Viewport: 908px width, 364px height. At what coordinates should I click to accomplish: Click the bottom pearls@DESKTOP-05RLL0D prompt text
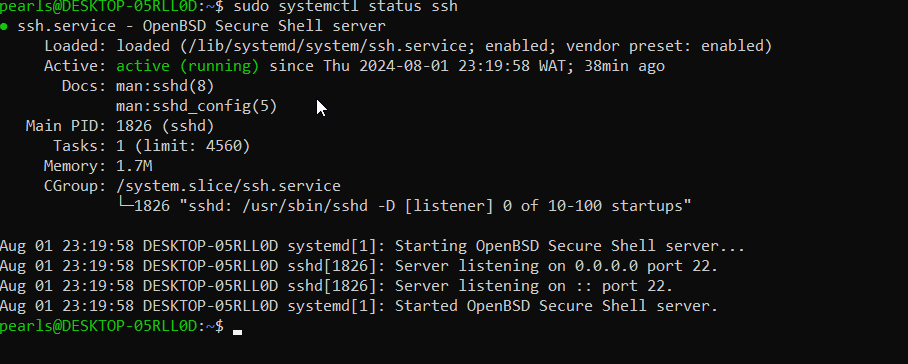pyautogui.click(x=99, y=326)
